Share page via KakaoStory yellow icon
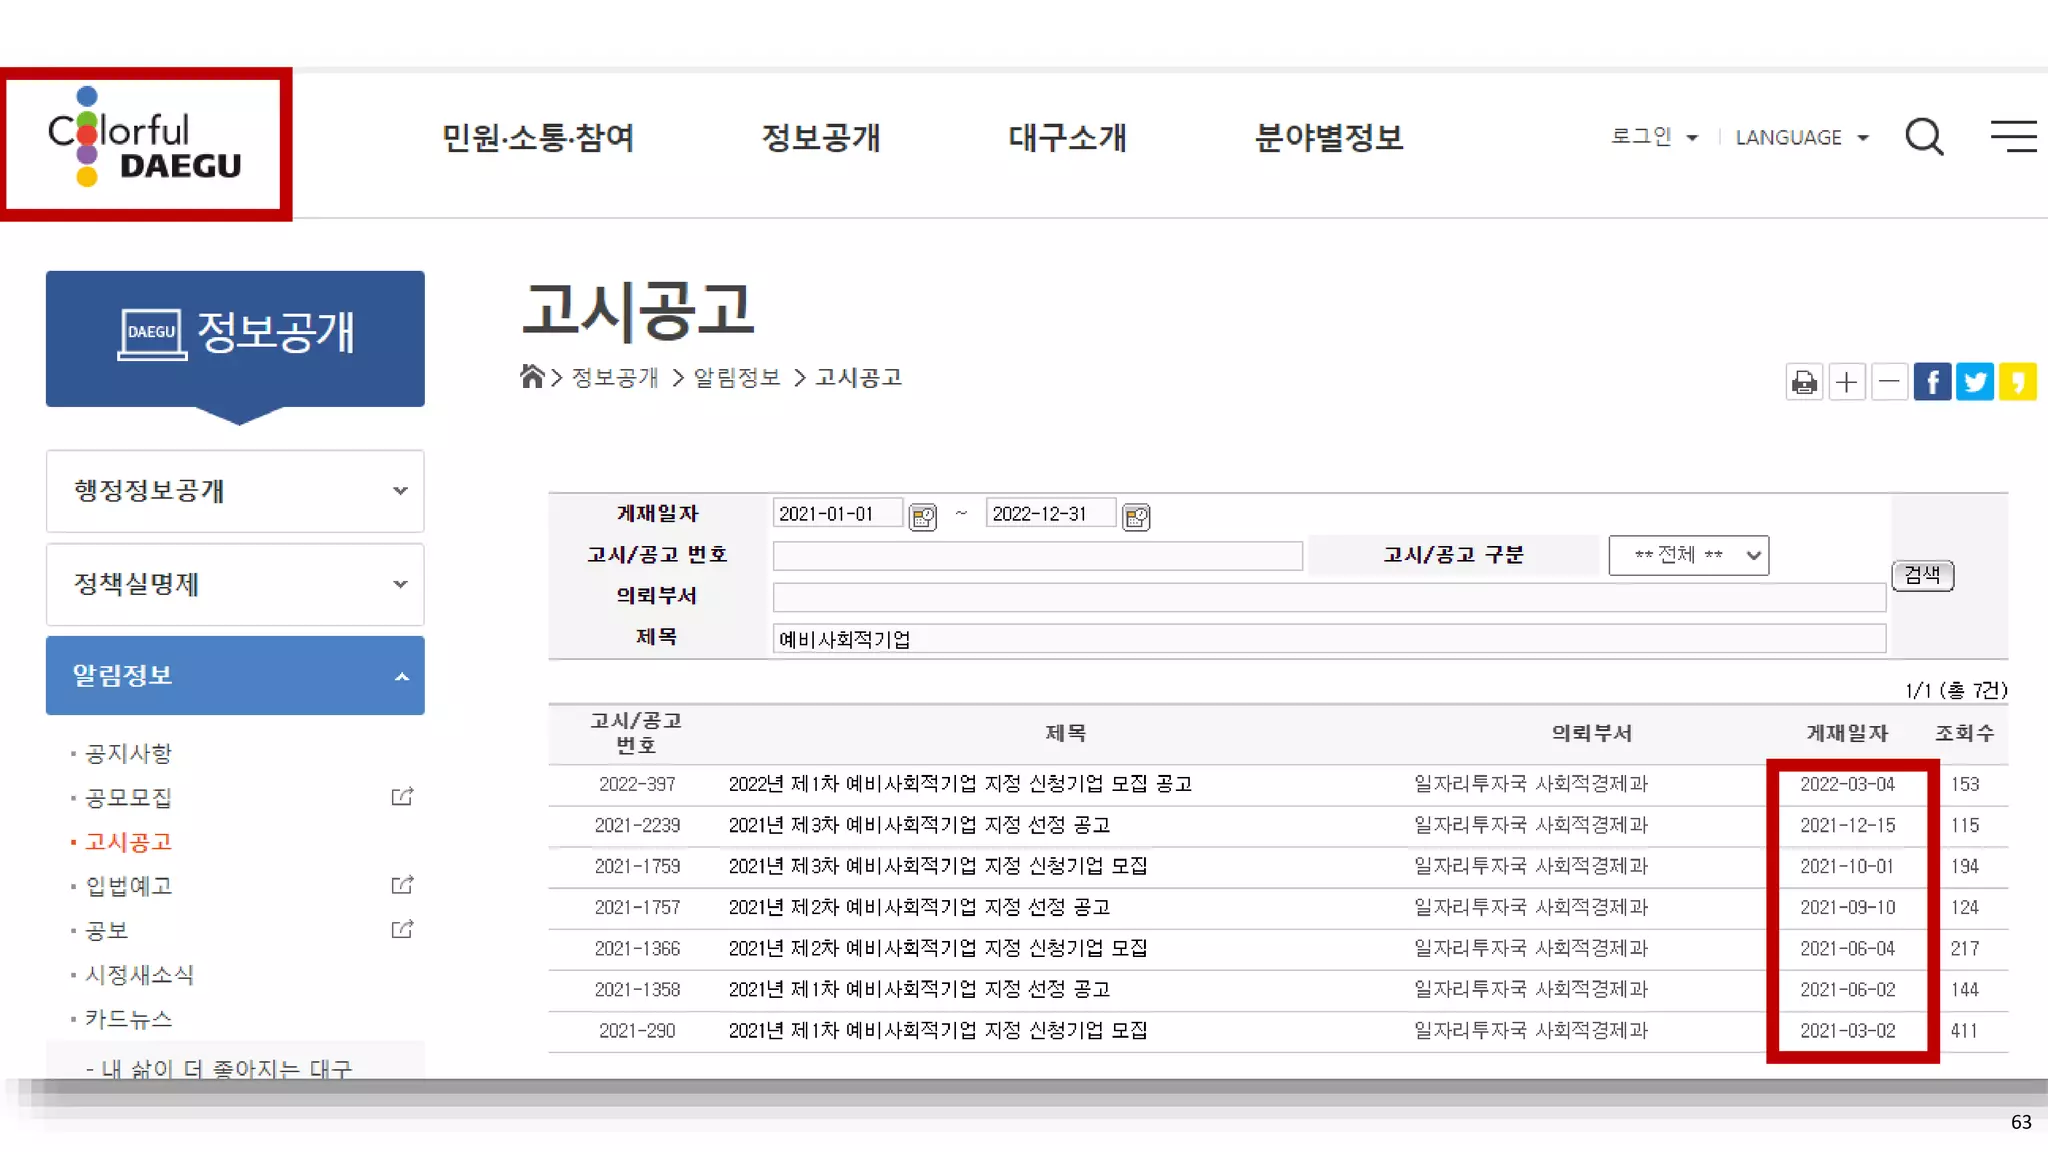Screen dimensions: 2048x1152 pos(2017,382)
